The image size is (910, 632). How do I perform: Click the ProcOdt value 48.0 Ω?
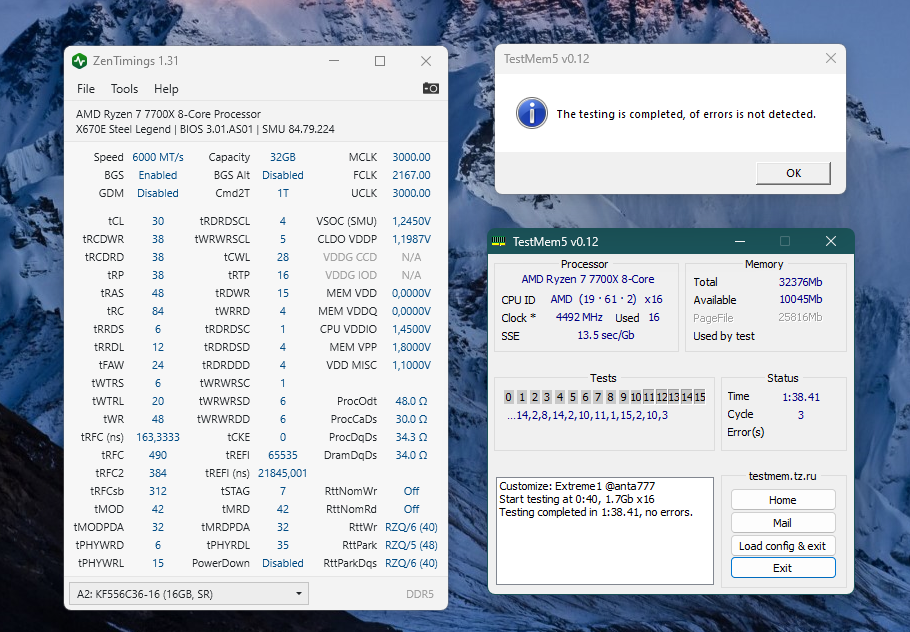[411, 401]
